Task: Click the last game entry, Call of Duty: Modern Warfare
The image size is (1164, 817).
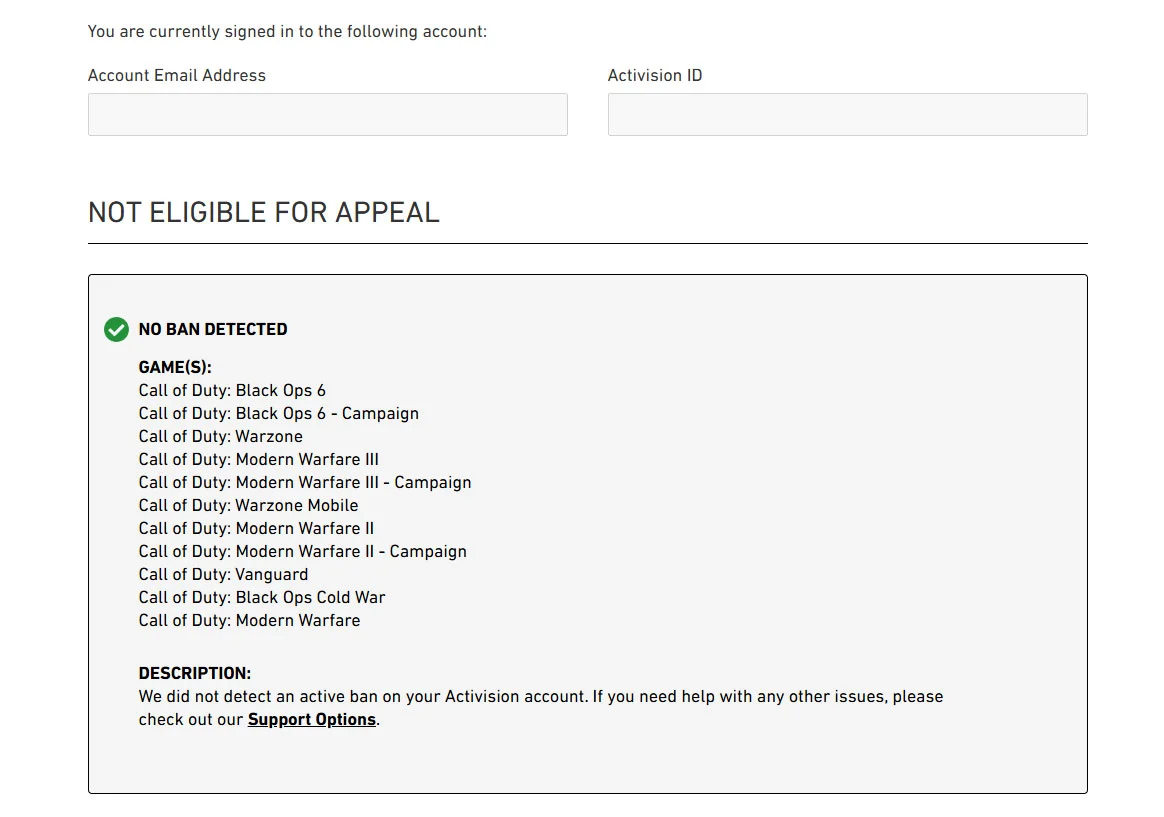Action: tap(249, 620)
